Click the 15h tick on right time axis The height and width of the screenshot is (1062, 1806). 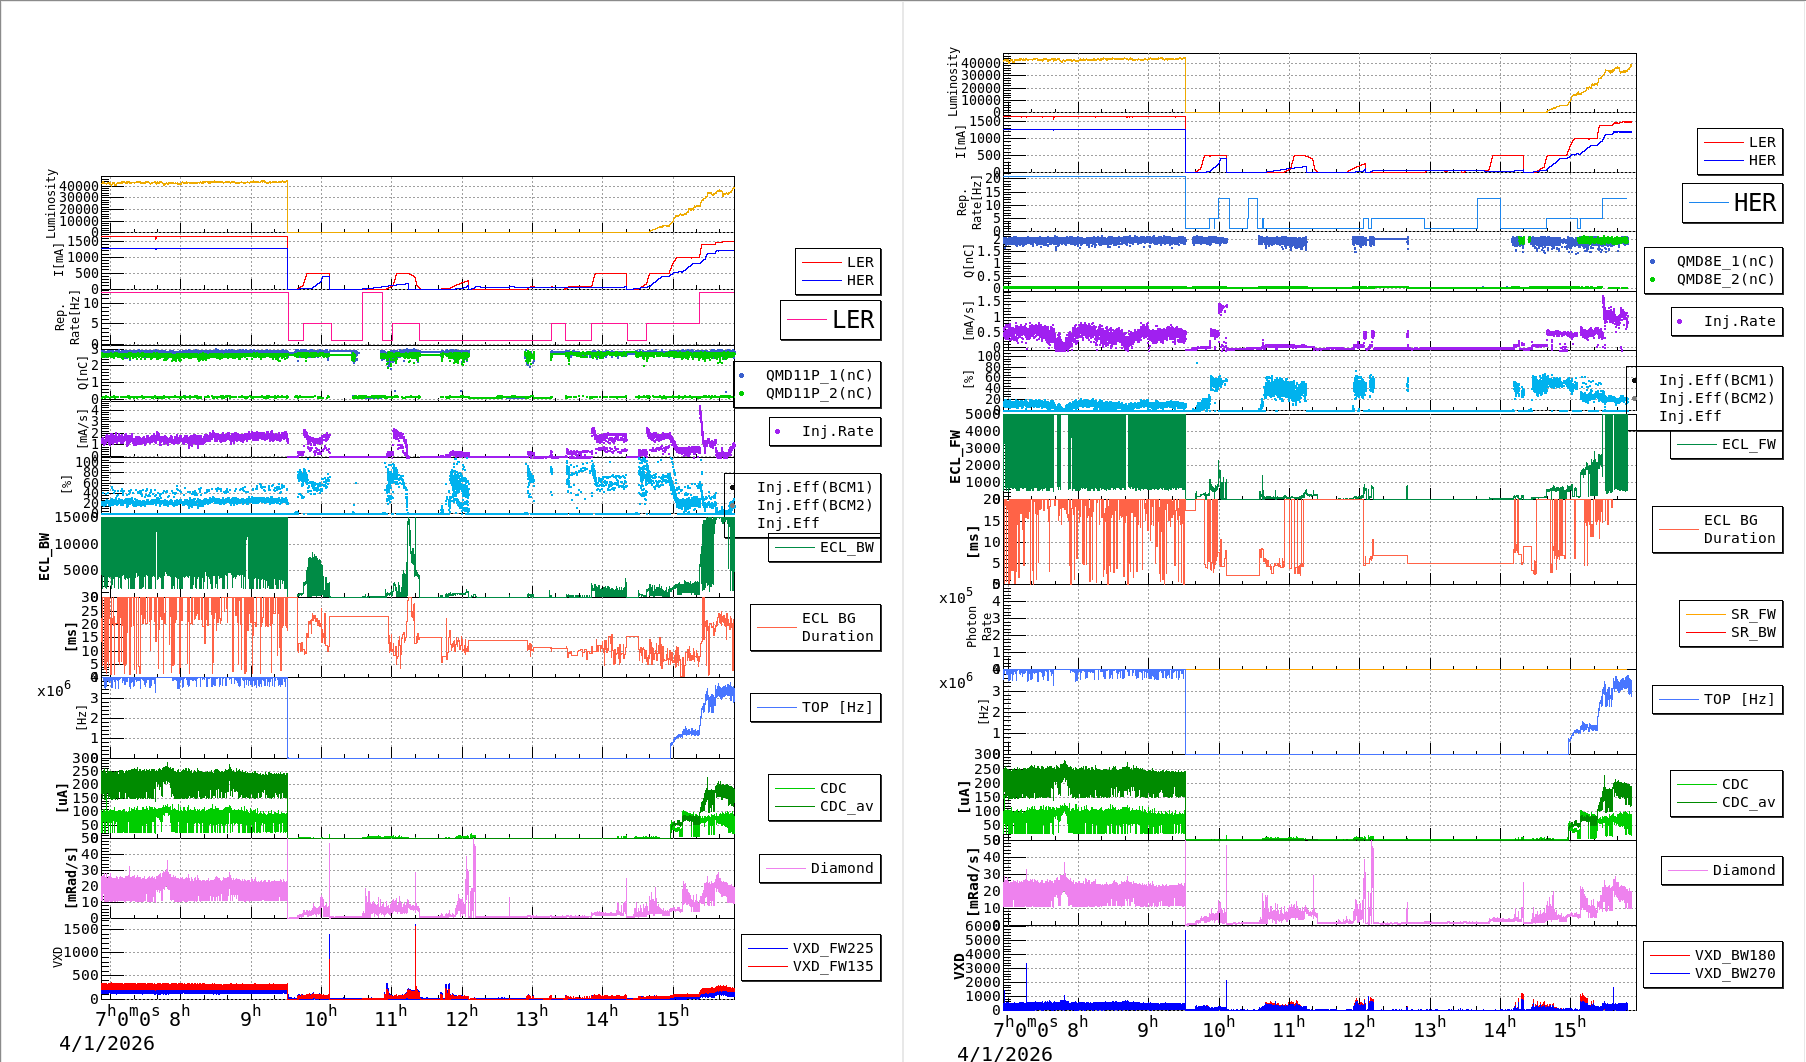point(1567,1029)
